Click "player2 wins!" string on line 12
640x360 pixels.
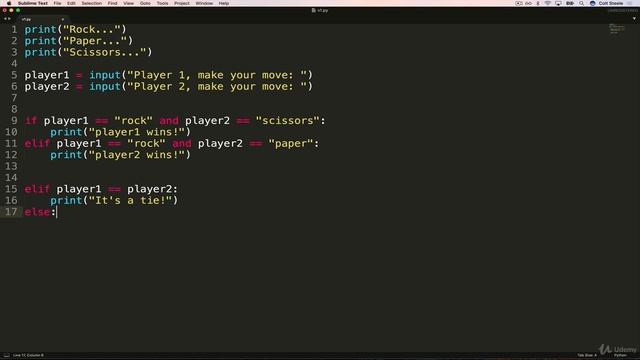136,155
